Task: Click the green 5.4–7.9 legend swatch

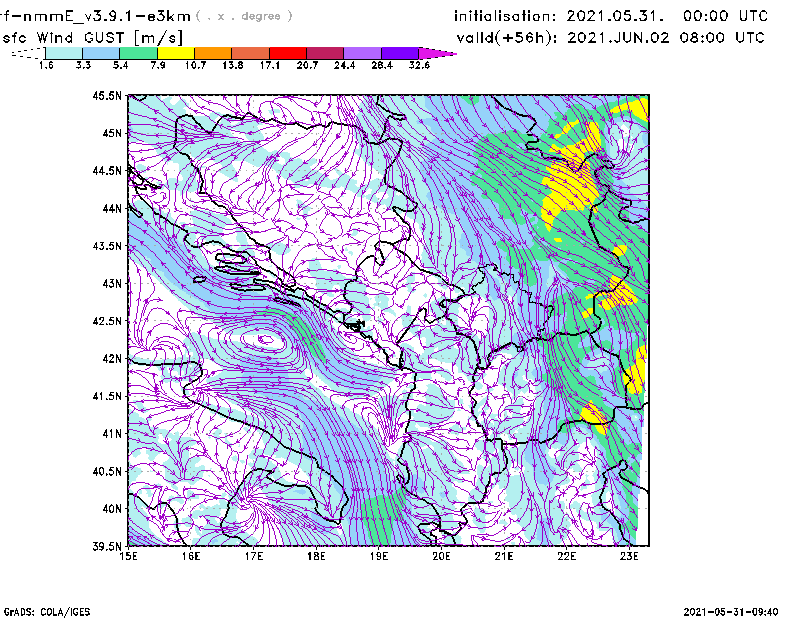Action: (138, 53)
